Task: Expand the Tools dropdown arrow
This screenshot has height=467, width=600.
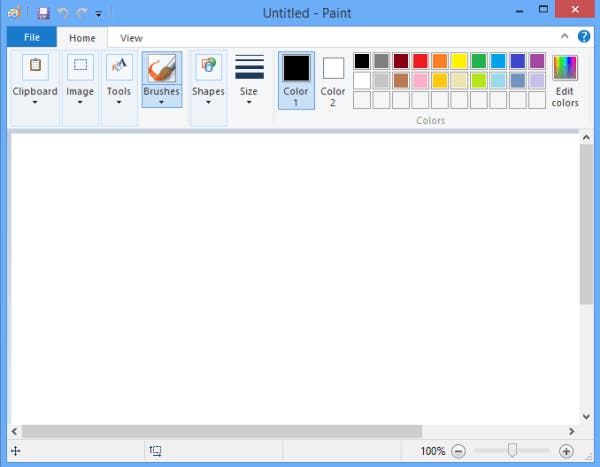Action: (x=119, y=102)
